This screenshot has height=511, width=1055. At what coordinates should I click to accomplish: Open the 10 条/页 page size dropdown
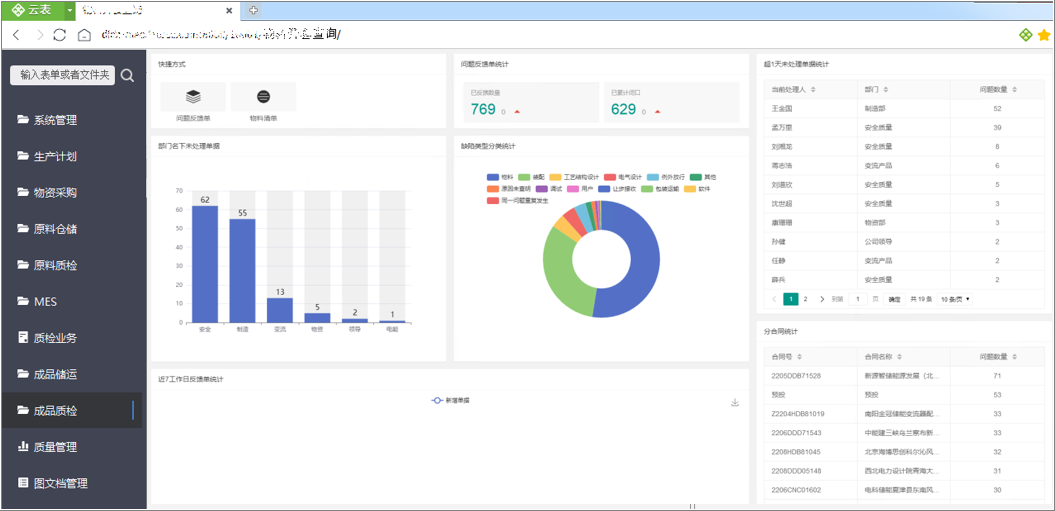pos(955,299)
